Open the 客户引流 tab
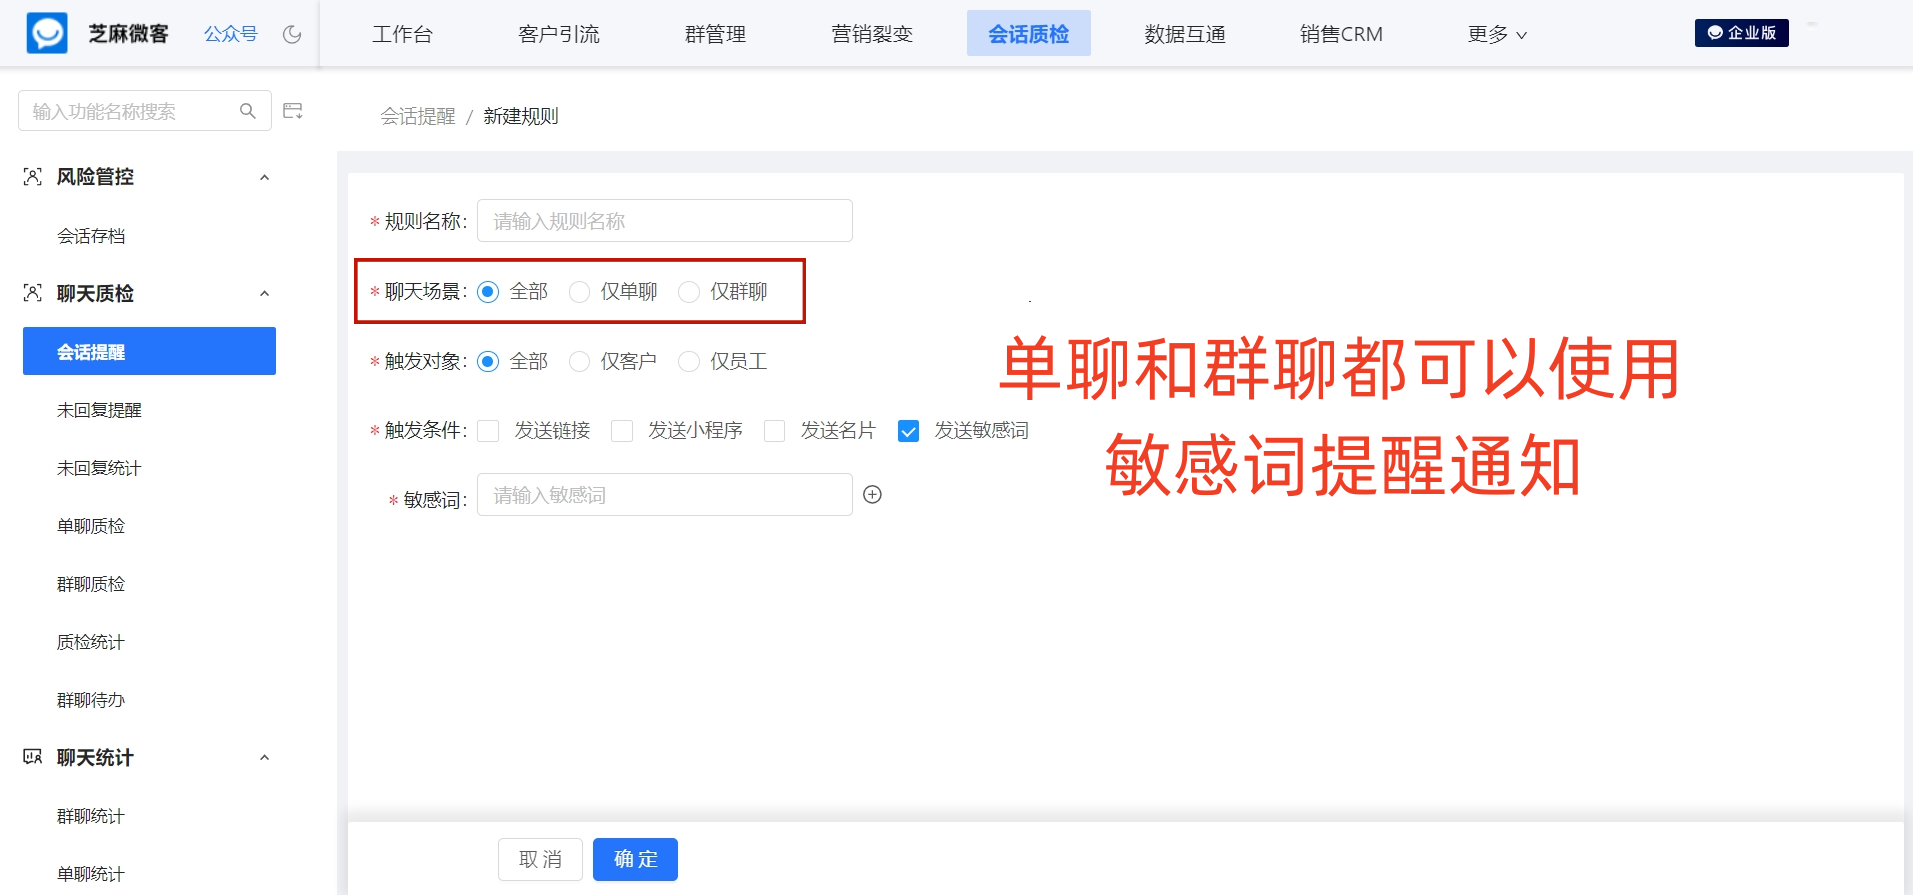 coord(559,34)
